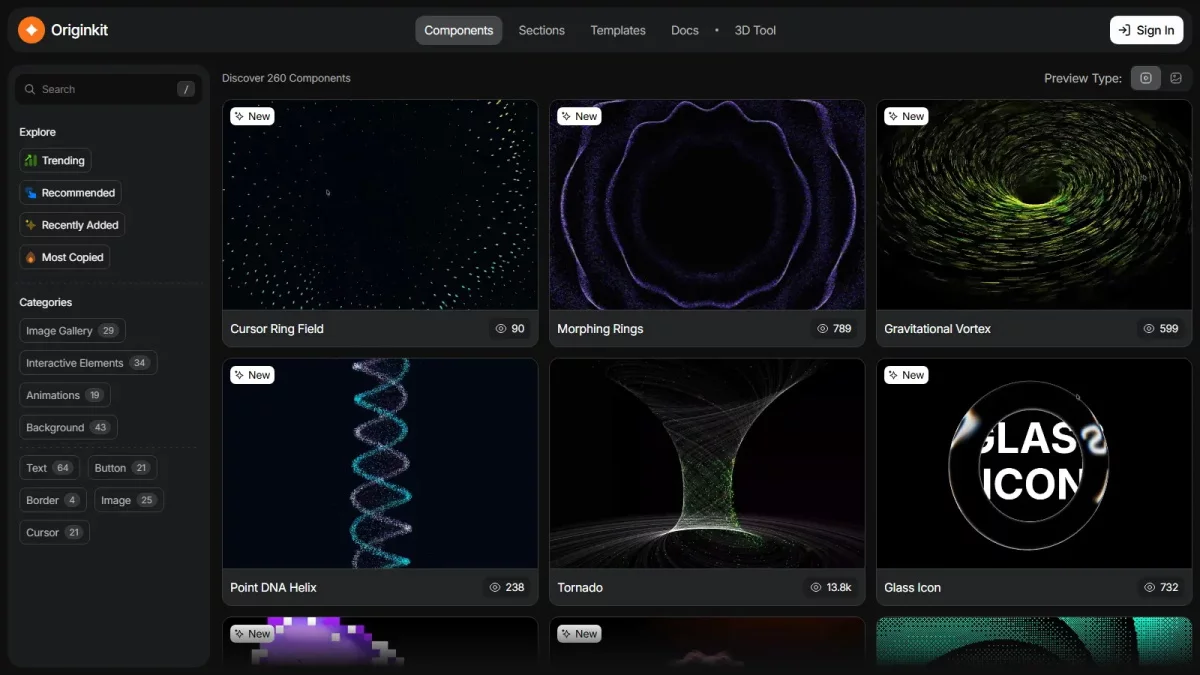1200x675 pixels.
Task: Filter by Interactive Elements category
Action: [88, 363]
